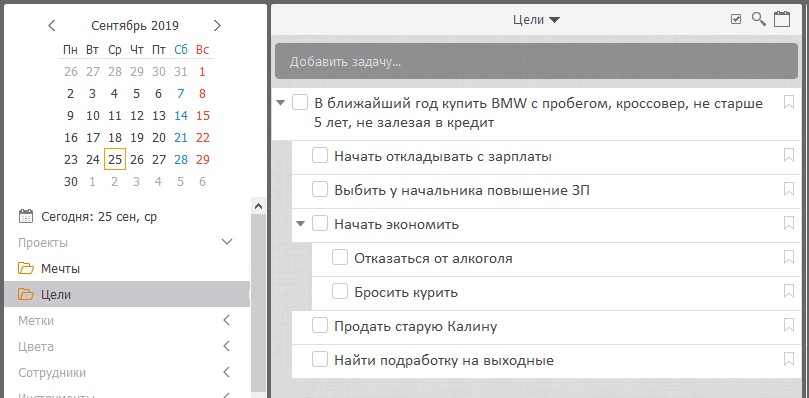The height and width of the screenshot is (398, 809).
Task: Check off the BMW purchase goal
Action: click(x=300, y=102)
